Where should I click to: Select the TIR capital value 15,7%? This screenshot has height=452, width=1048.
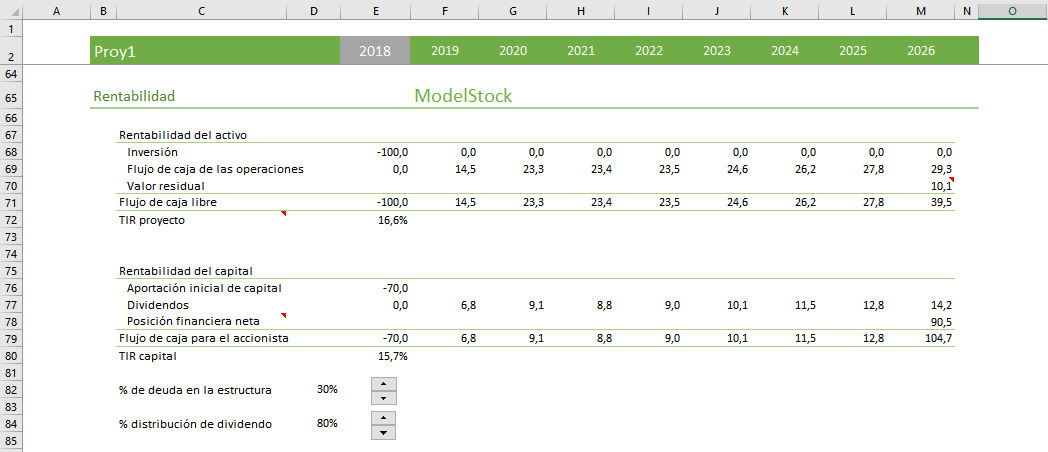pos(390,355)
